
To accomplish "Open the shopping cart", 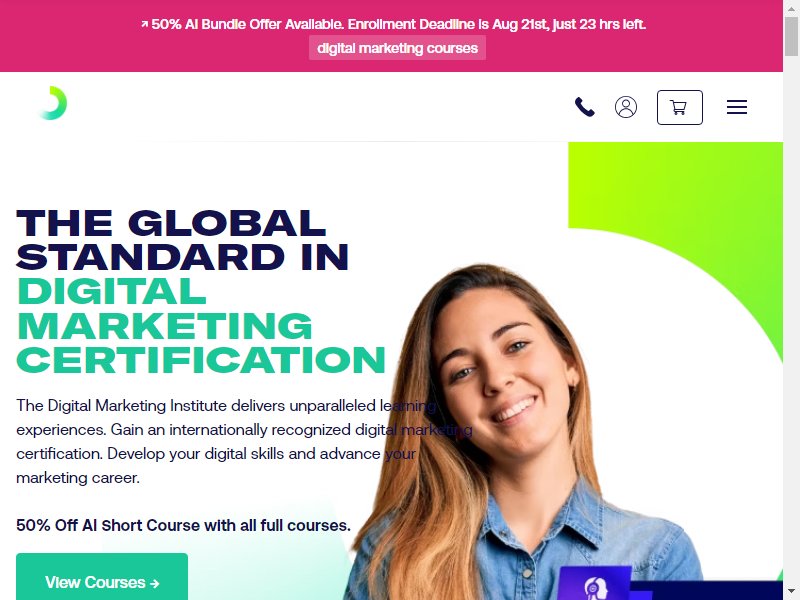I will (680, 107).
